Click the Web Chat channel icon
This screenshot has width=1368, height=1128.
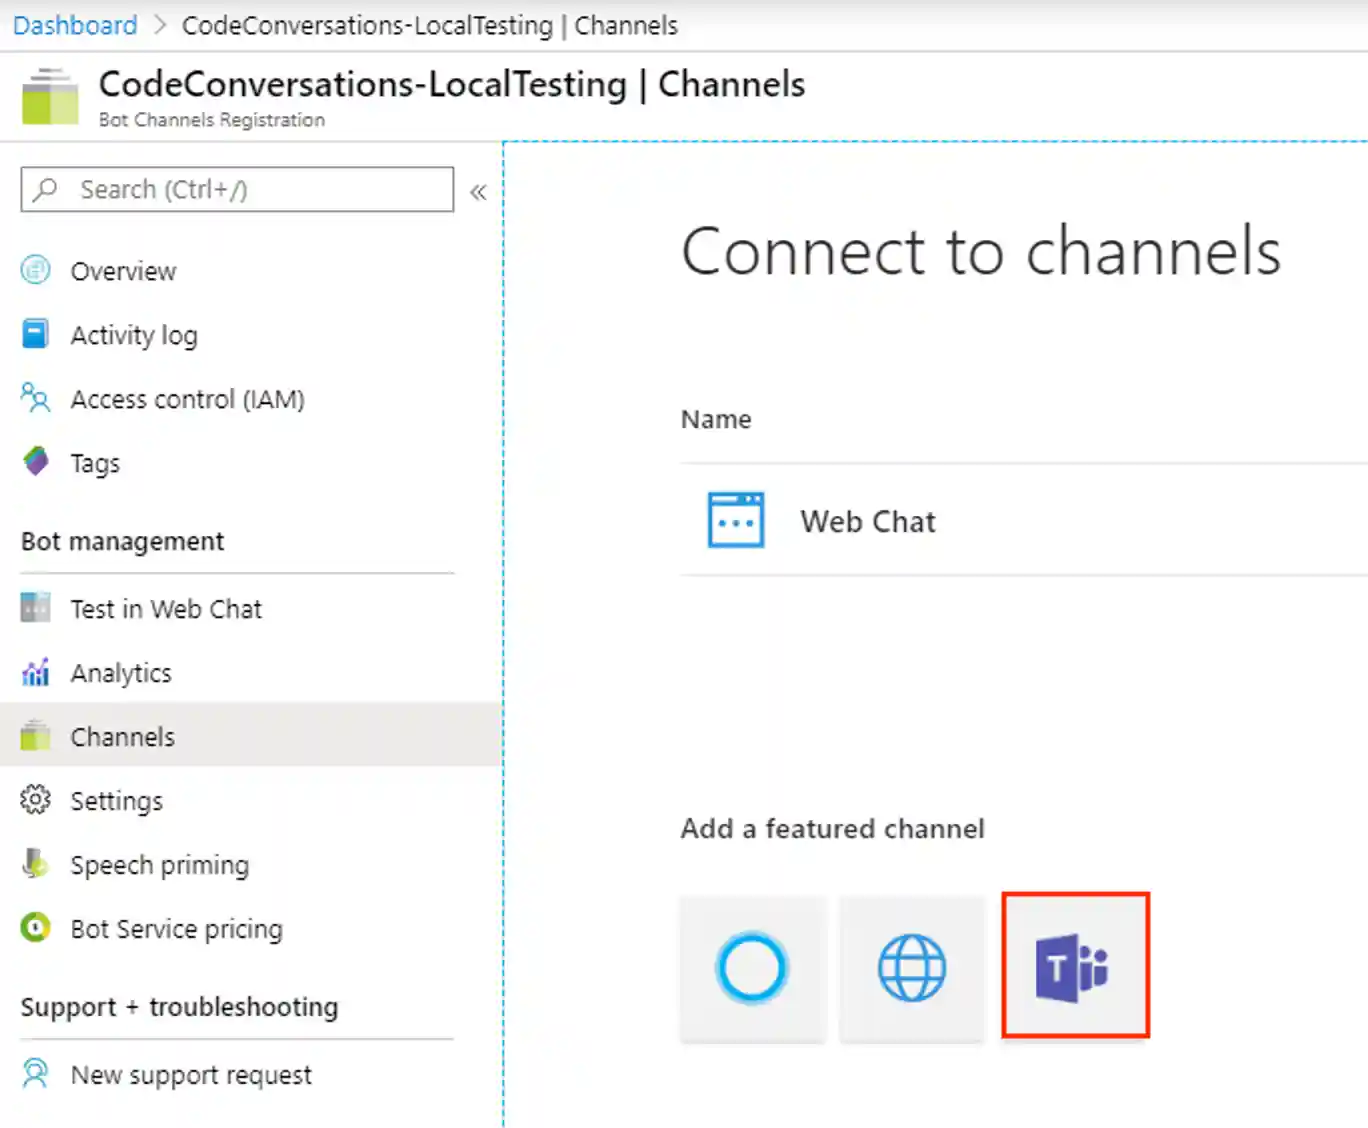pyautogui.click(x=736, y=520)
